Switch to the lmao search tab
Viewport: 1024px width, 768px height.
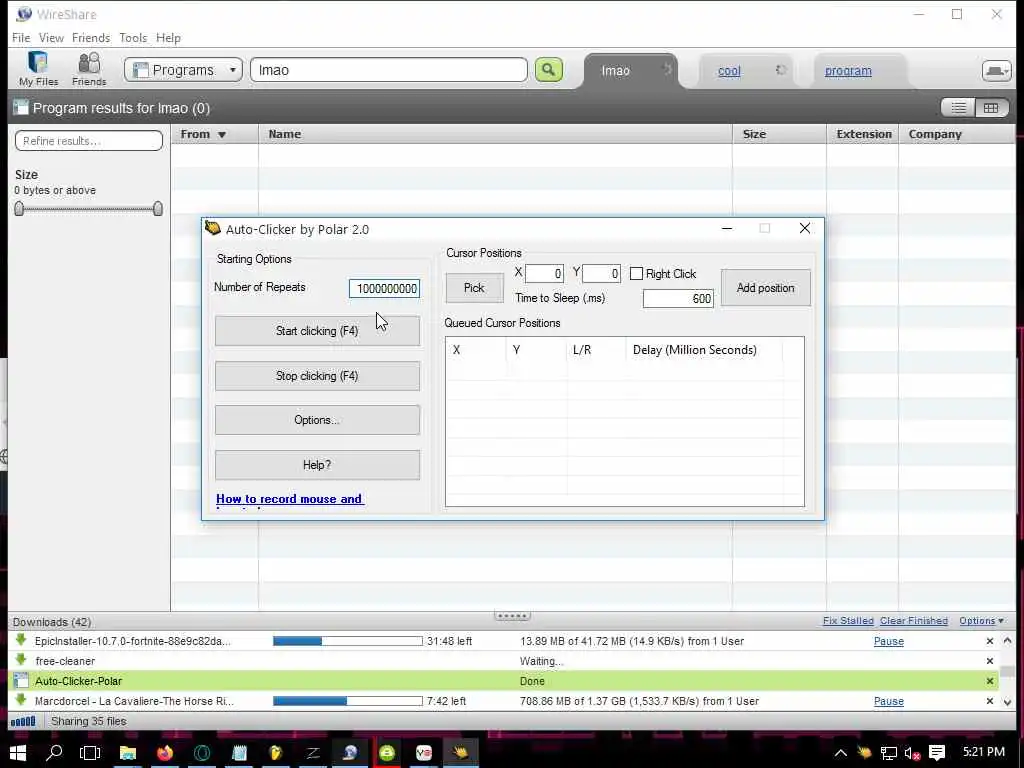click(x=615, y=71)
